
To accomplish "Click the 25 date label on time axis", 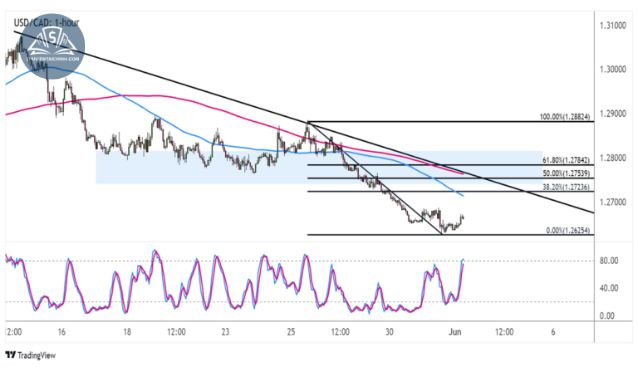I will click(291, 332).
